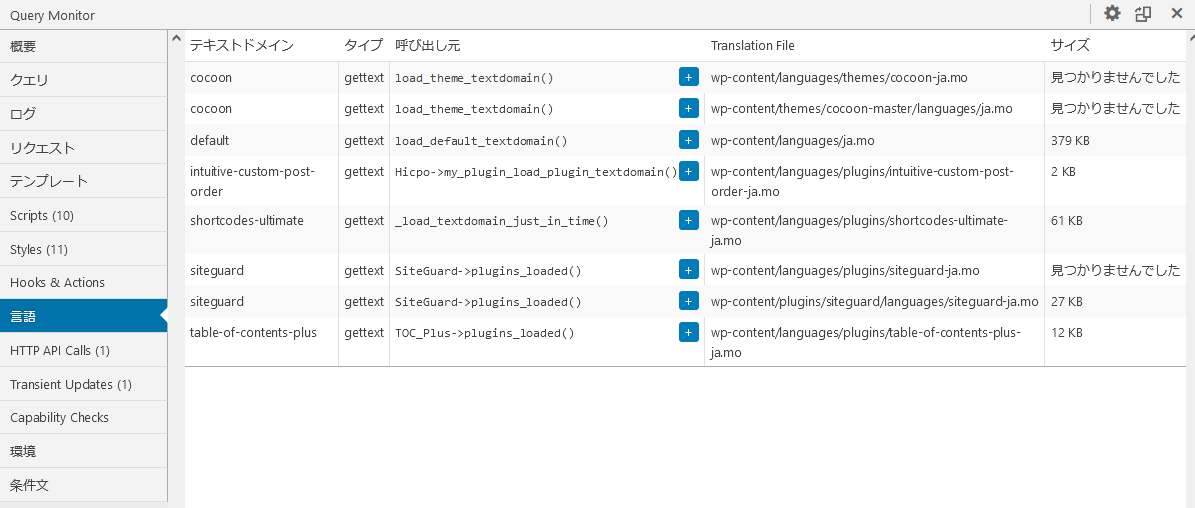Switch to Capability Checks panel
The width and height of the screenshot is (1195, 508).
83,417
